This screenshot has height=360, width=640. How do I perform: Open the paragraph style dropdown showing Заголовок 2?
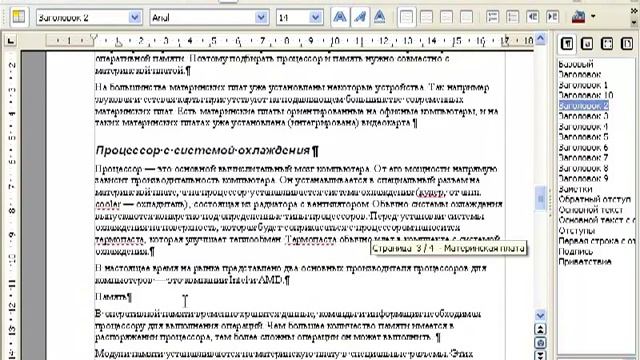click(x=135, y=18)
